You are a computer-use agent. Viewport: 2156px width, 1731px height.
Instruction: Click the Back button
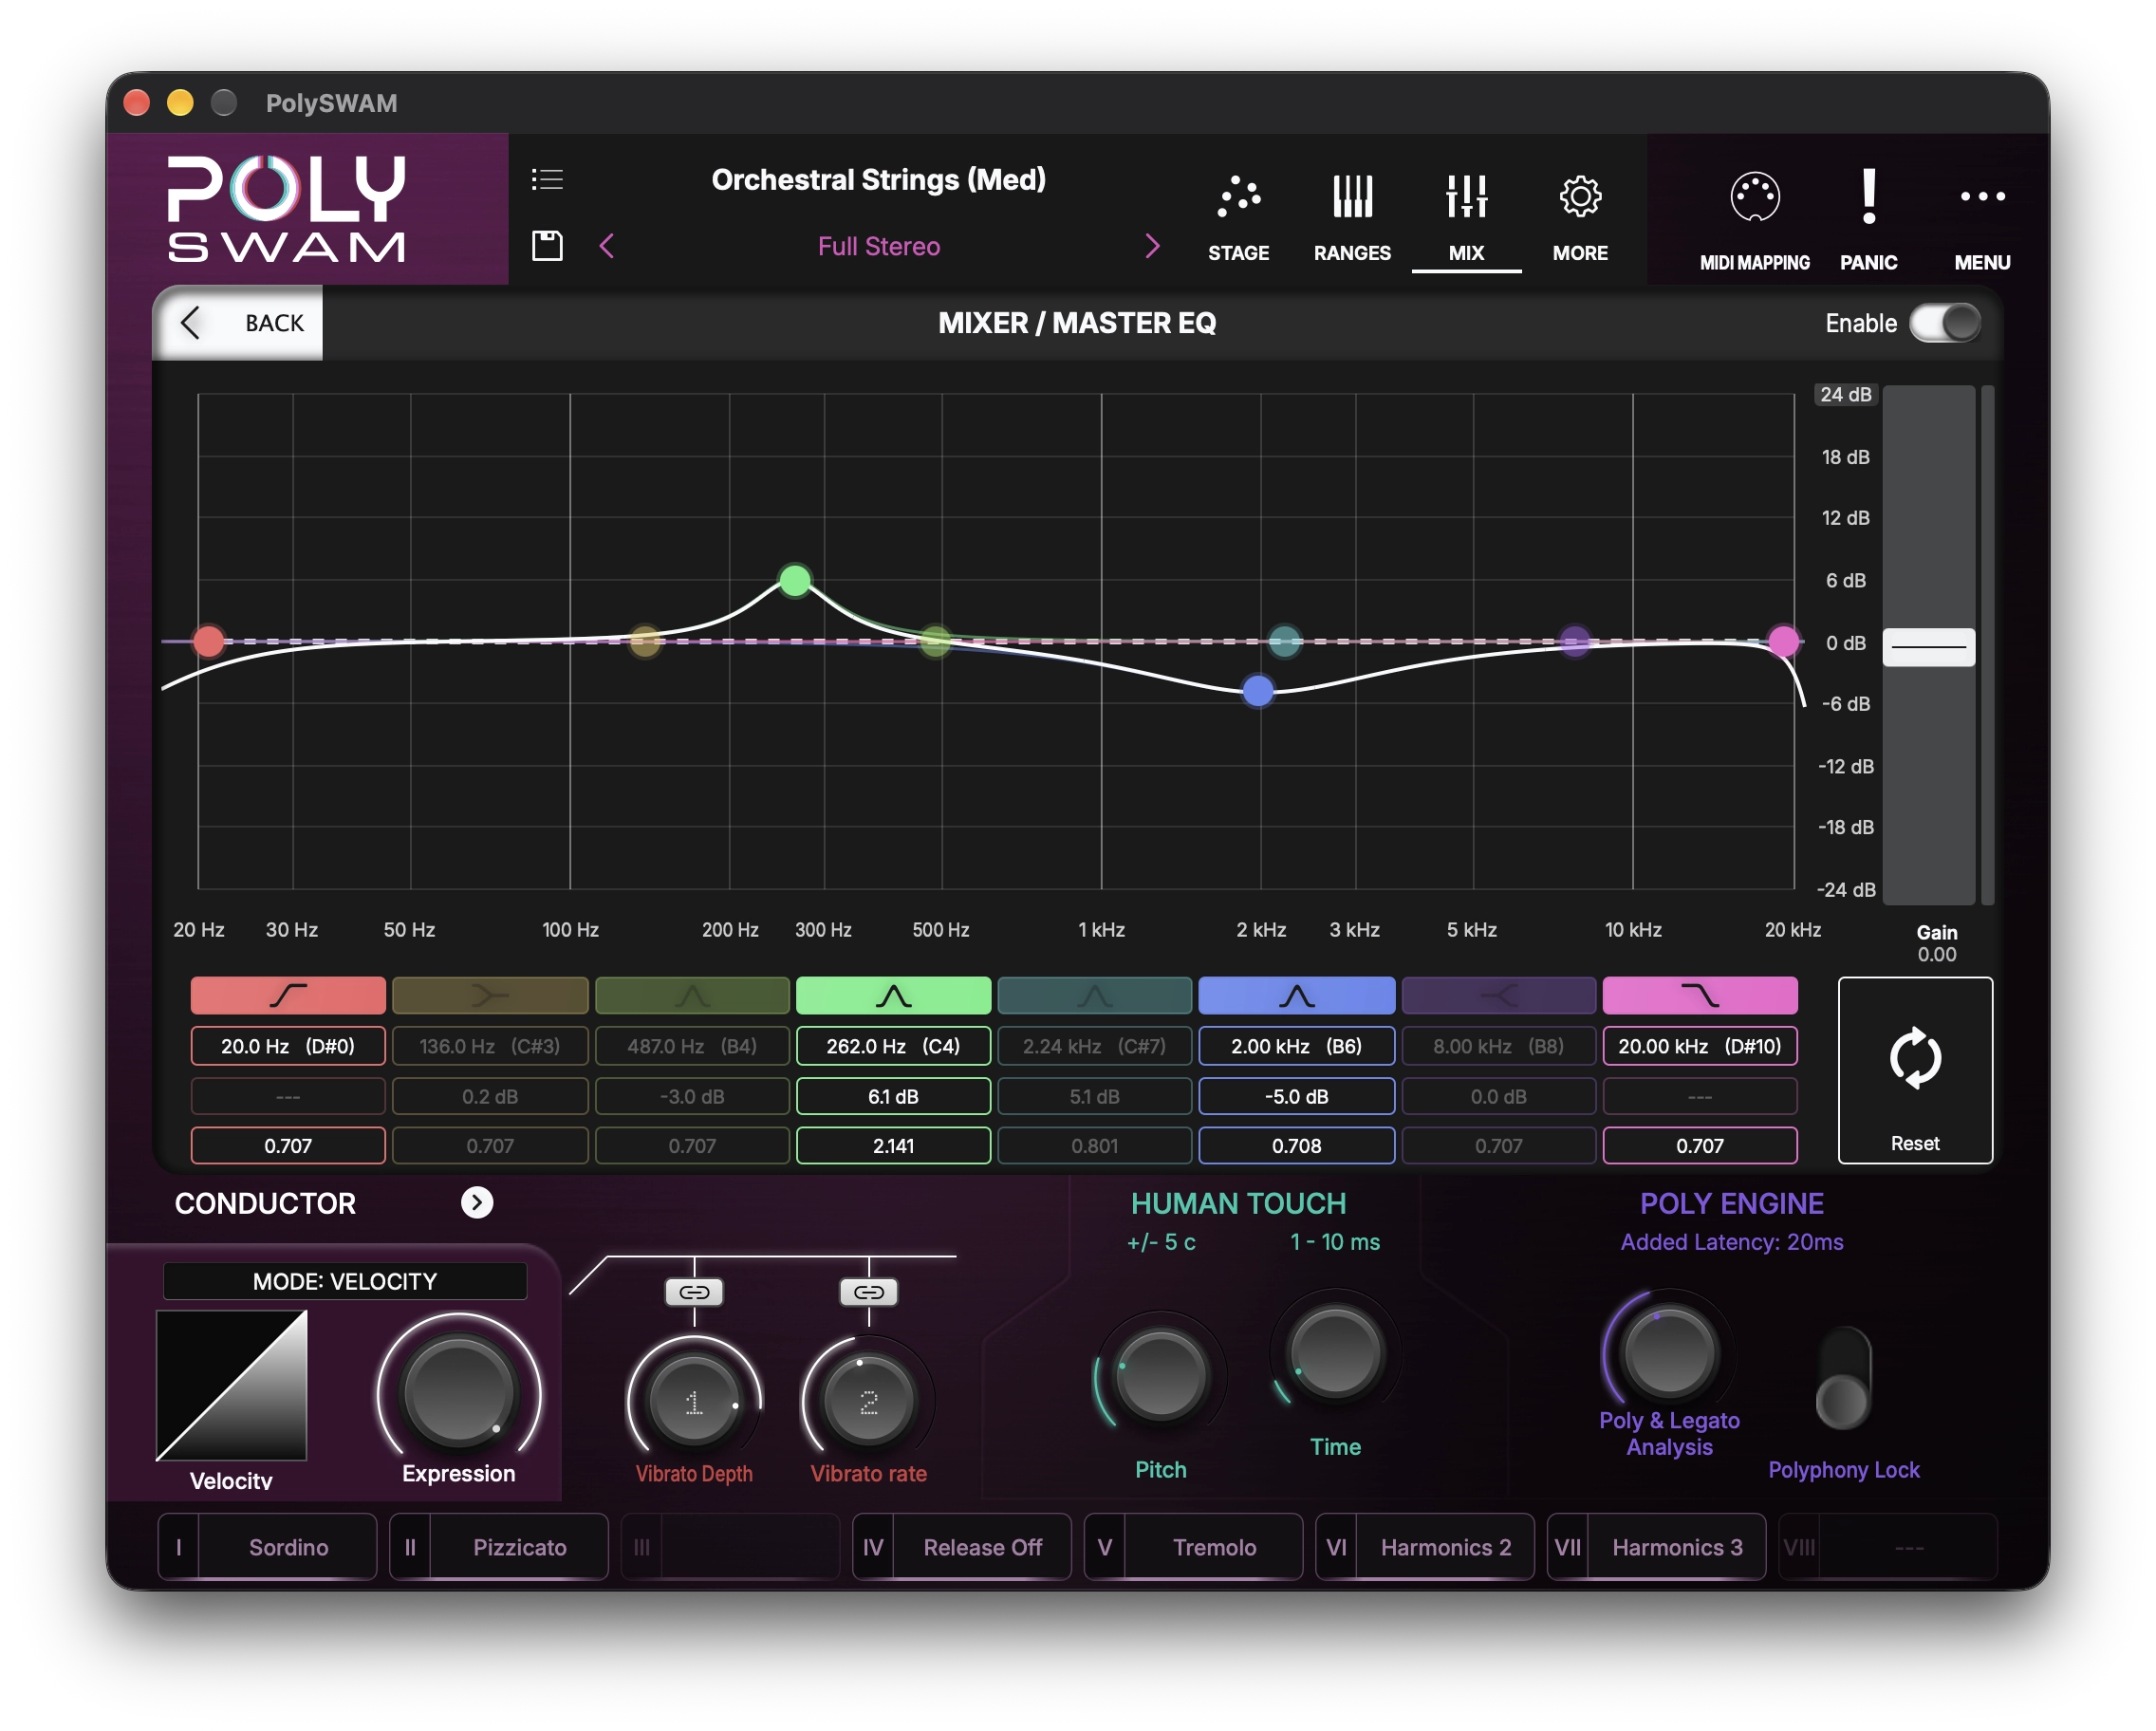click(x=238, y=323)
